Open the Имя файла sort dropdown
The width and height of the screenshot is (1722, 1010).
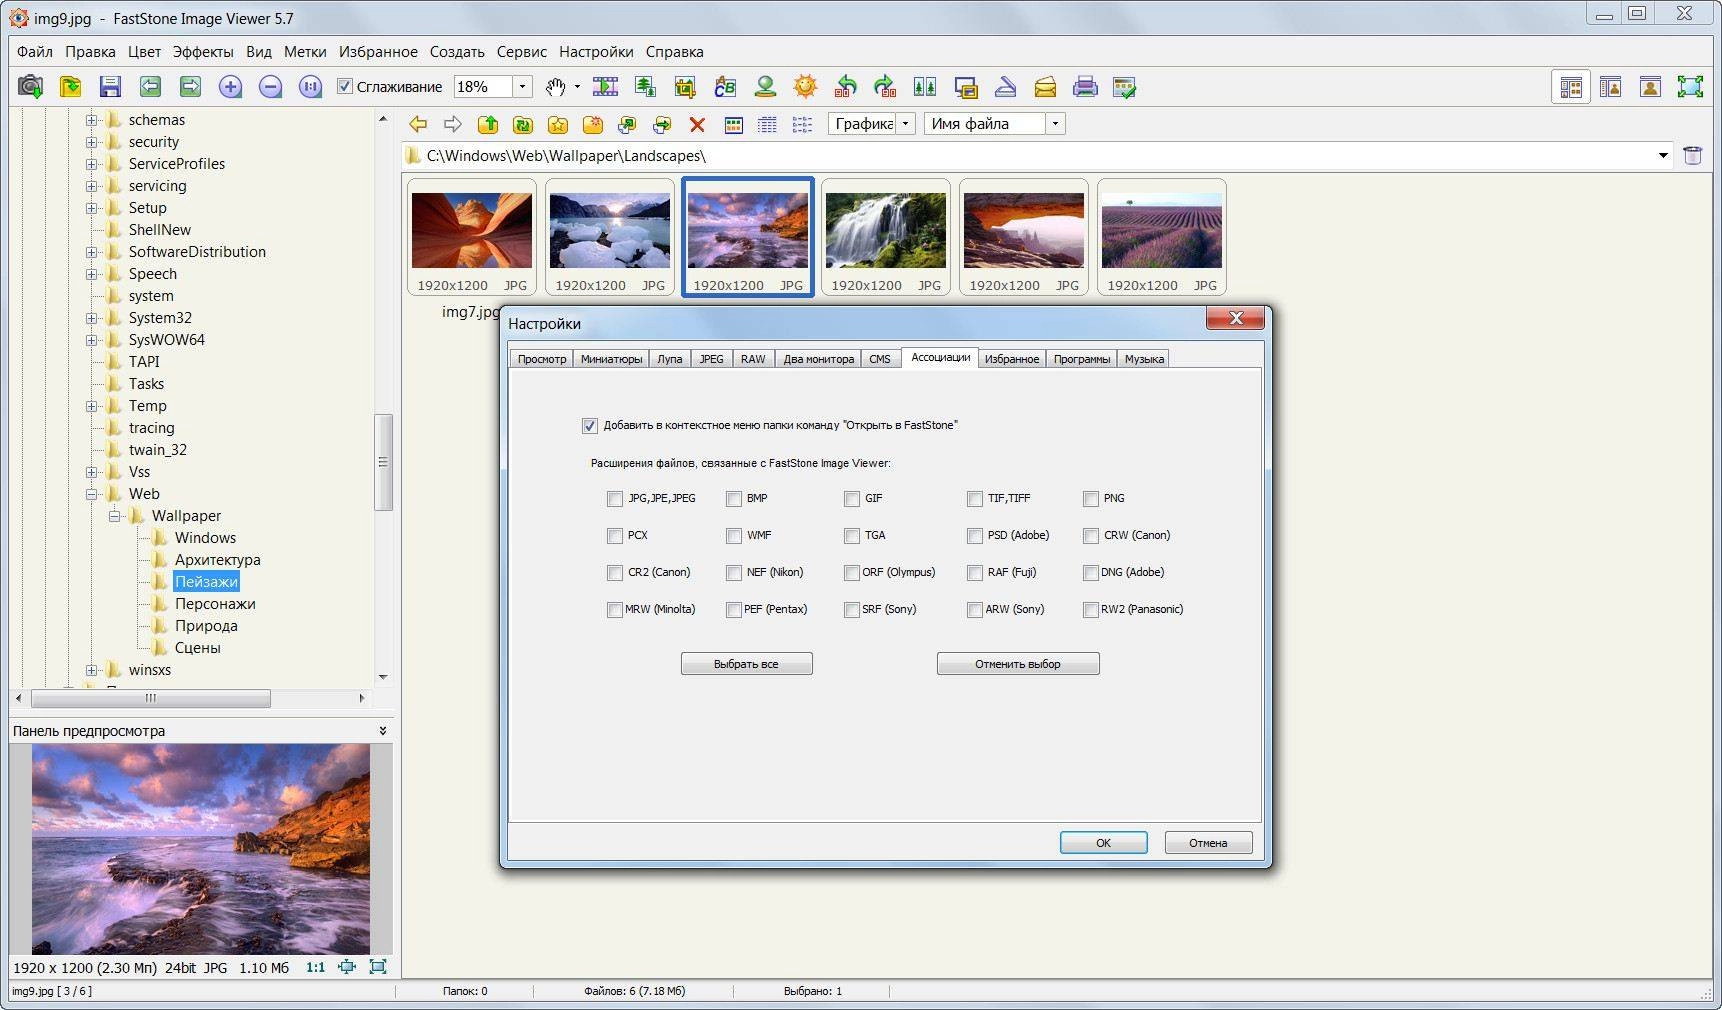[x=1055, y=124]
